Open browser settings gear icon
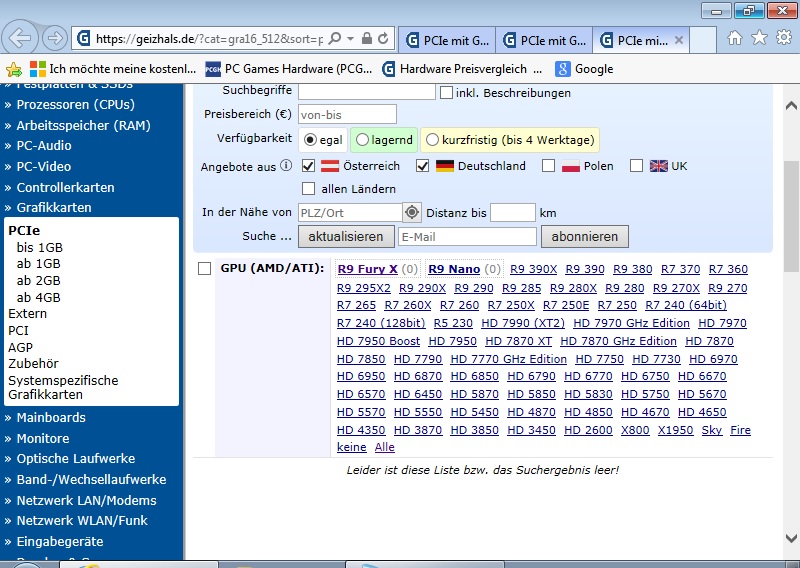 pos(784,37)
